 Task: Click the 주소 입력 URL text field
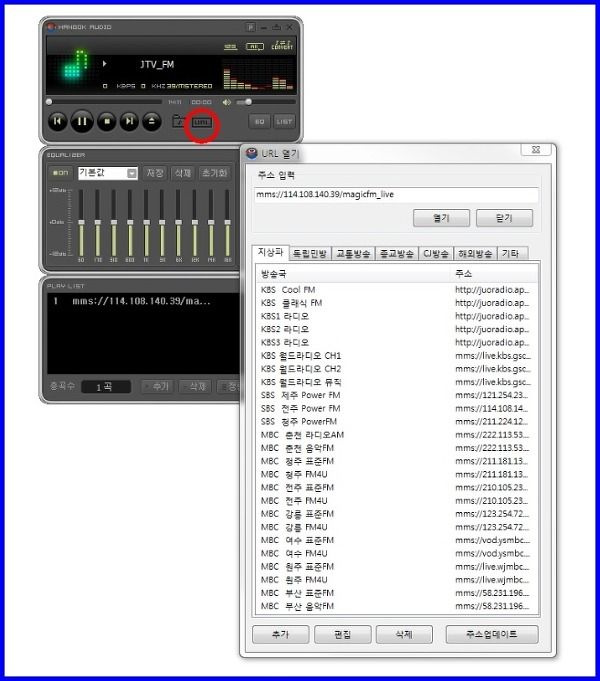coord(396,194)
